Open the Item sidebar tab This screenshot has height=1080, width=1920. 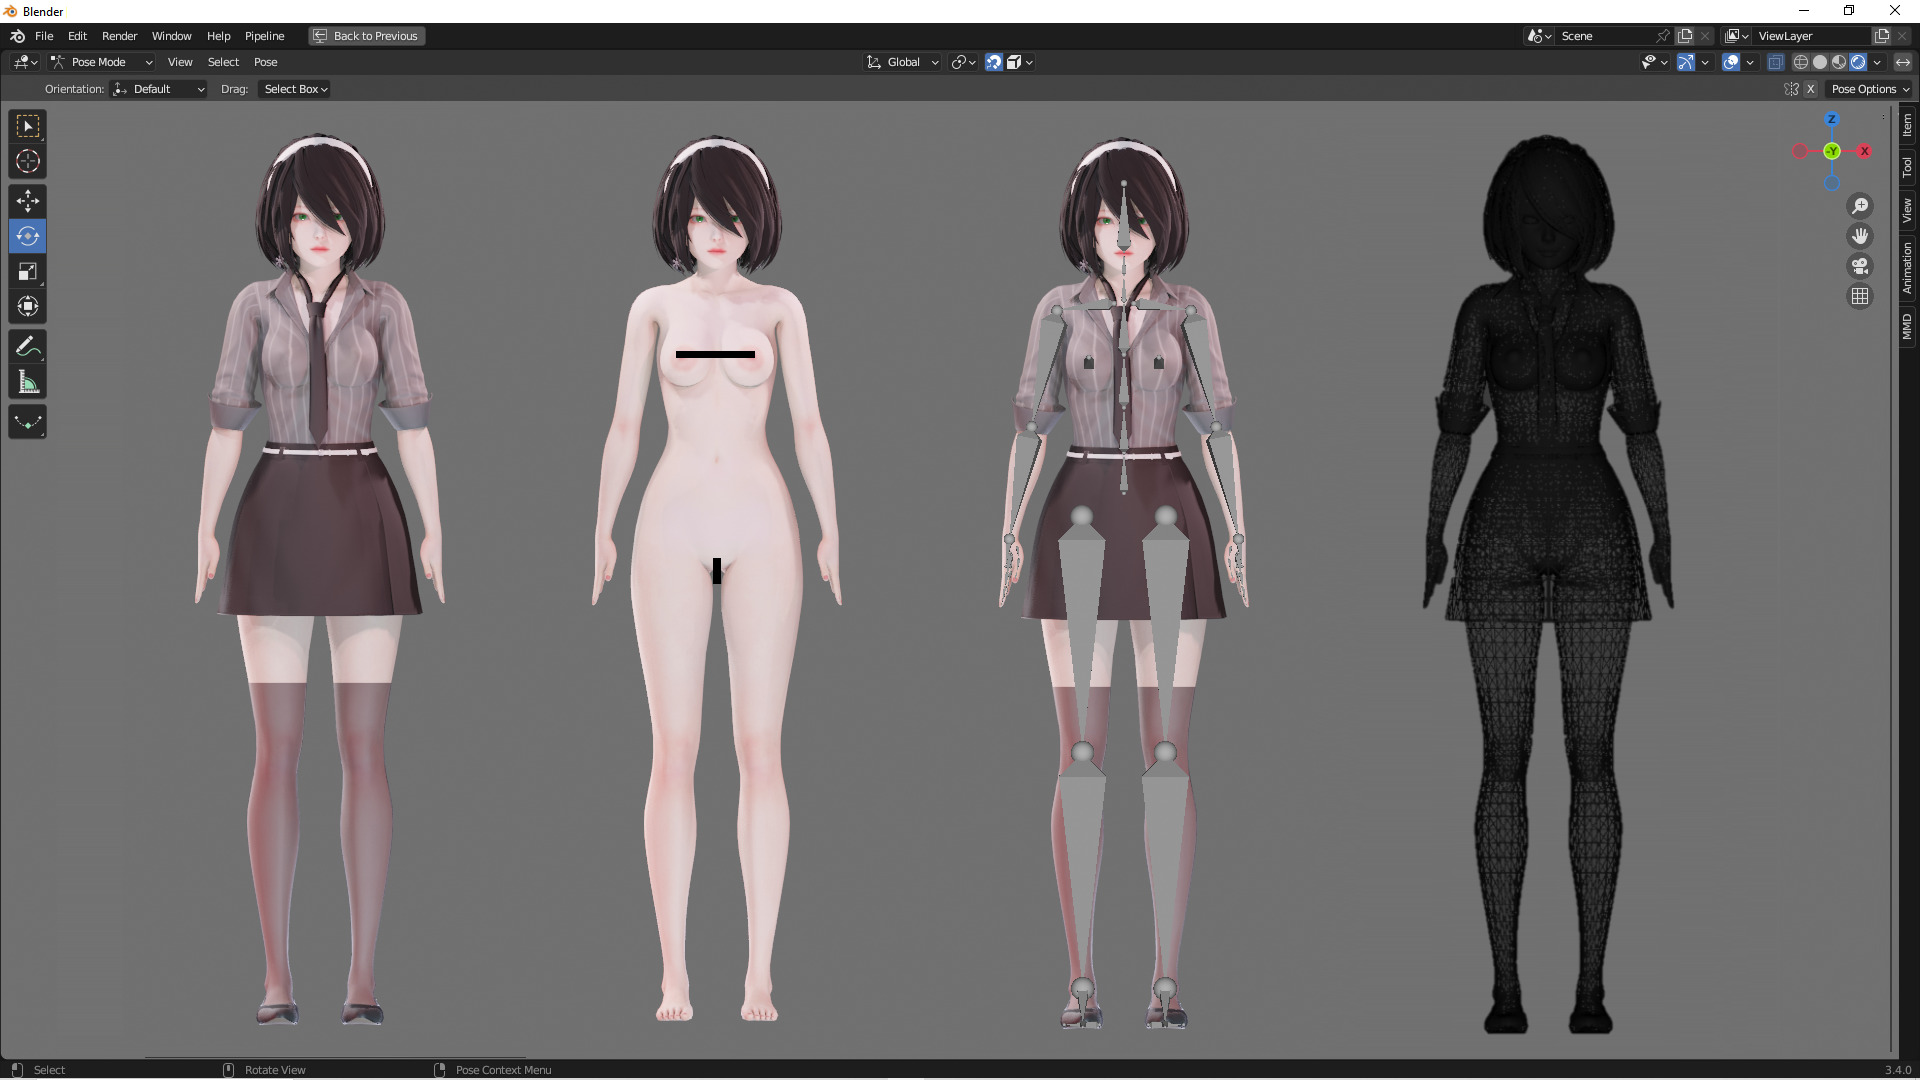pyautogui.click(x=1907, y=125)
